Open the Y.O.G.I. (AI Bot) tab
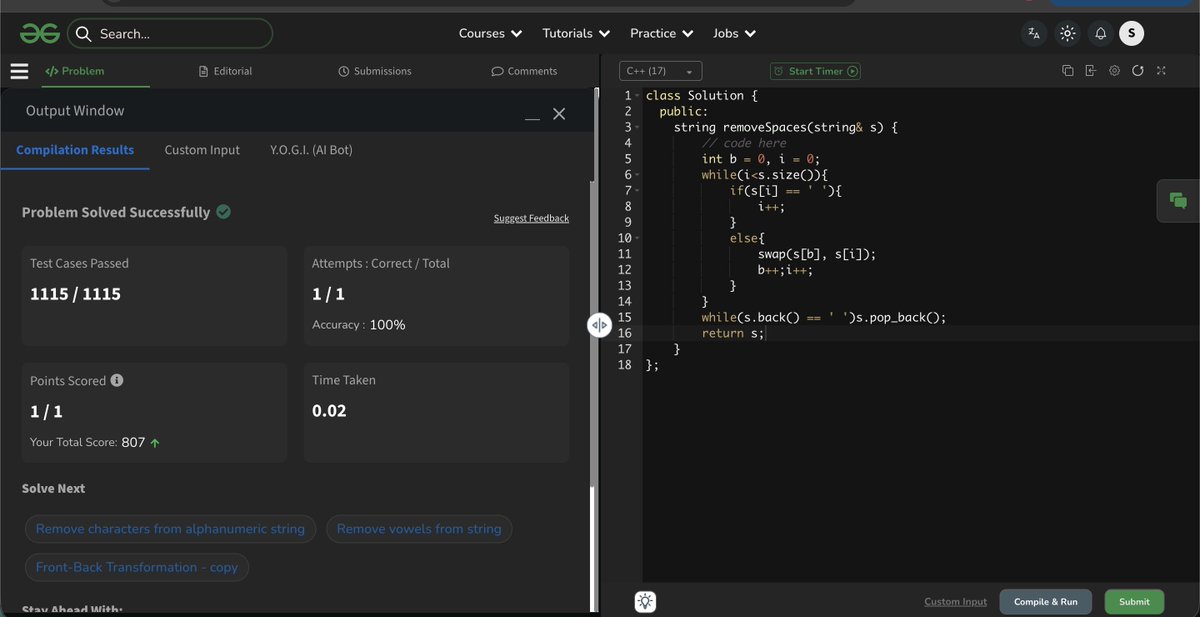This screenshot has height=617, width=1200. coord(311,150)
